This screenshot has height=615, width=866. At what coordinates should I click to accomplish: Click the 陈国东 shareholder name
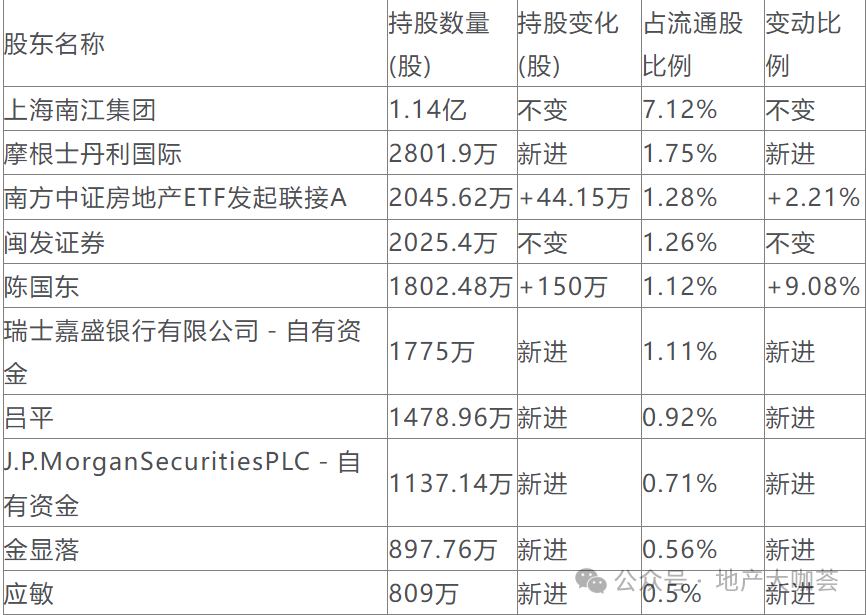click(41, 286)
